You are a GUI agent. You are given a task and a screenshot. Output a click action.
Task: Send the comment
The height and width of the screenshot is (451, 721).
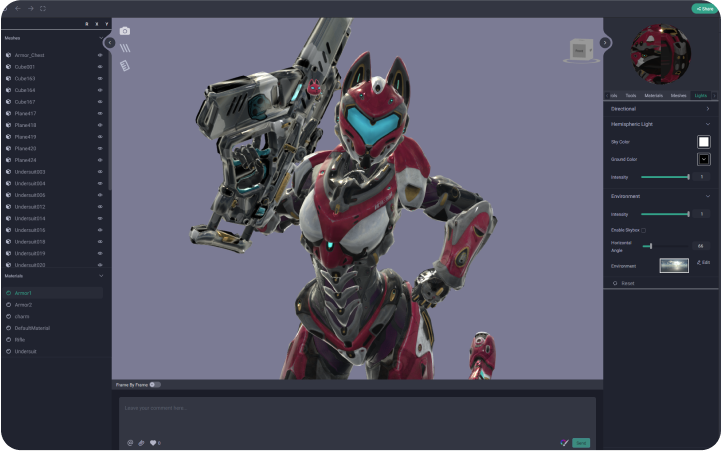pyautogui.click(x=580, y=442)
